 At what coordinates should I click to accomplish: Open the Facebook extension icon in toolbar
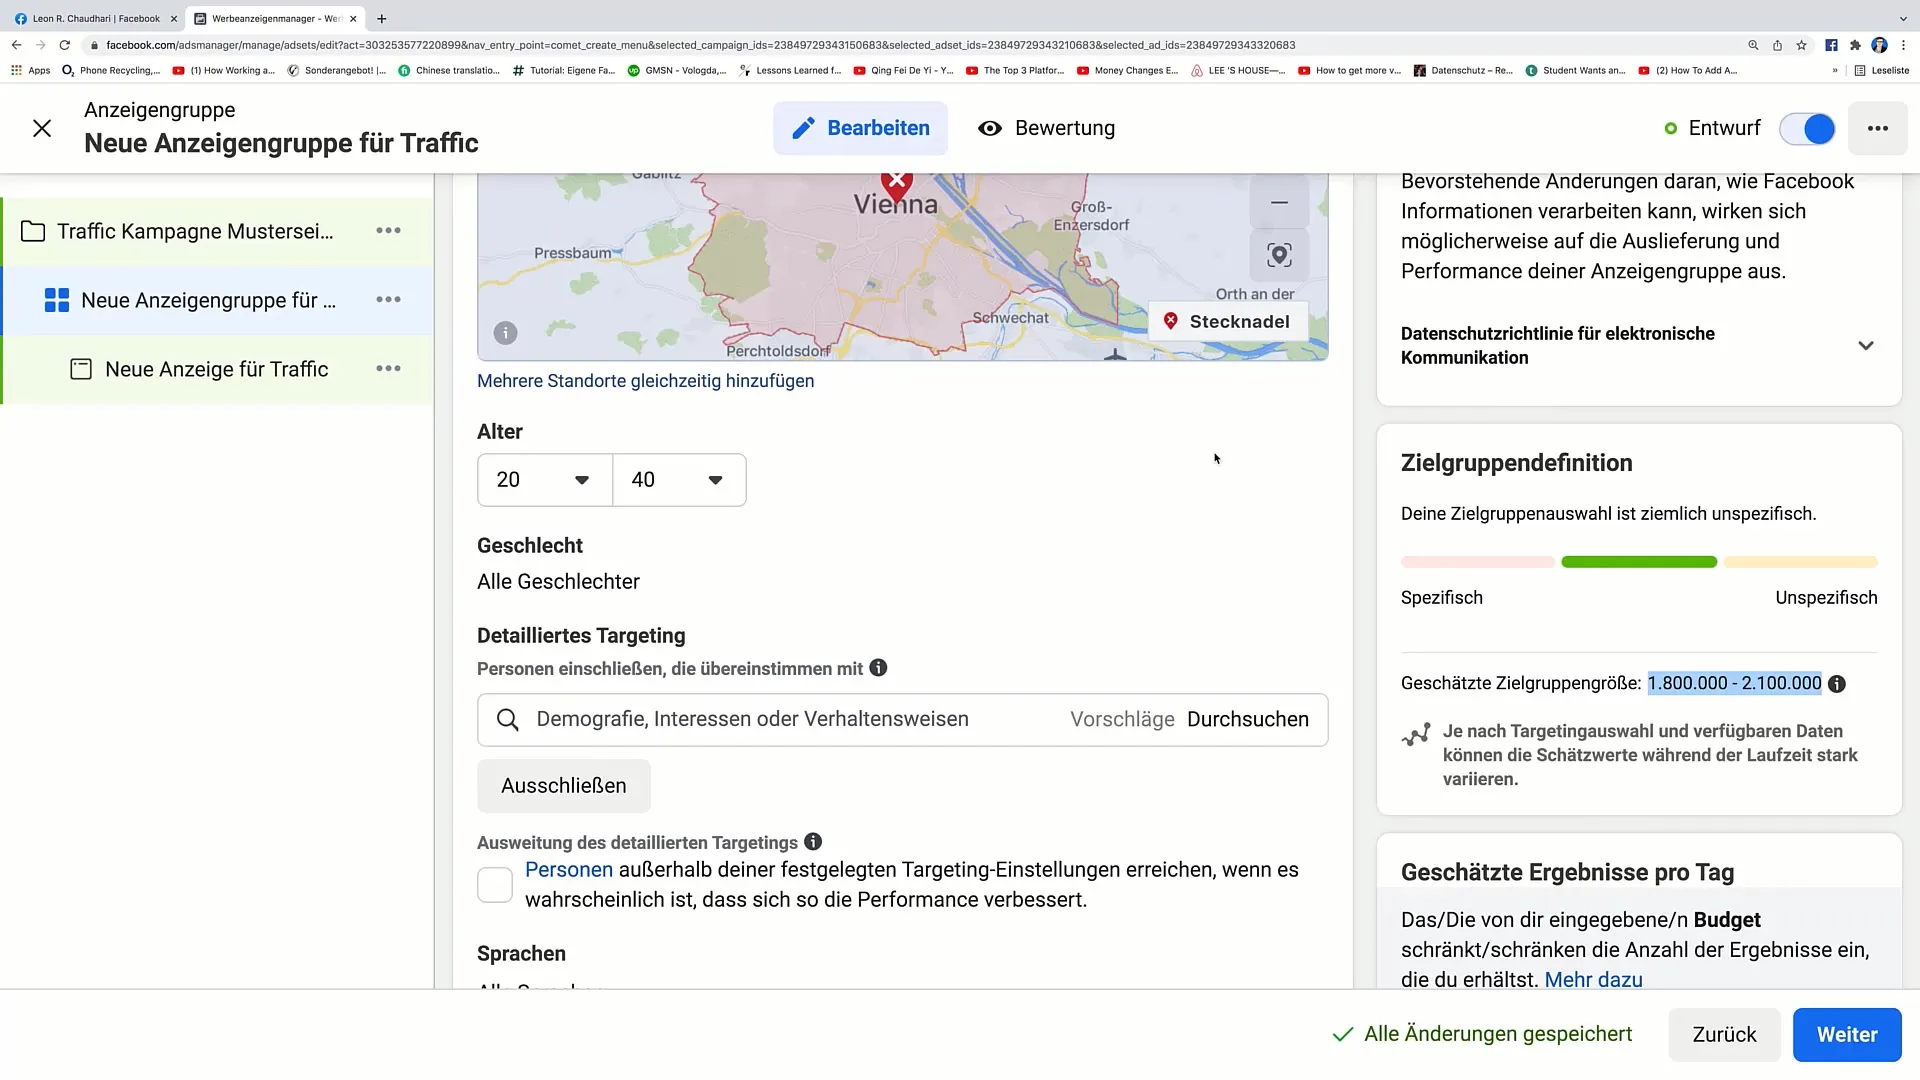pos(1831,45)
